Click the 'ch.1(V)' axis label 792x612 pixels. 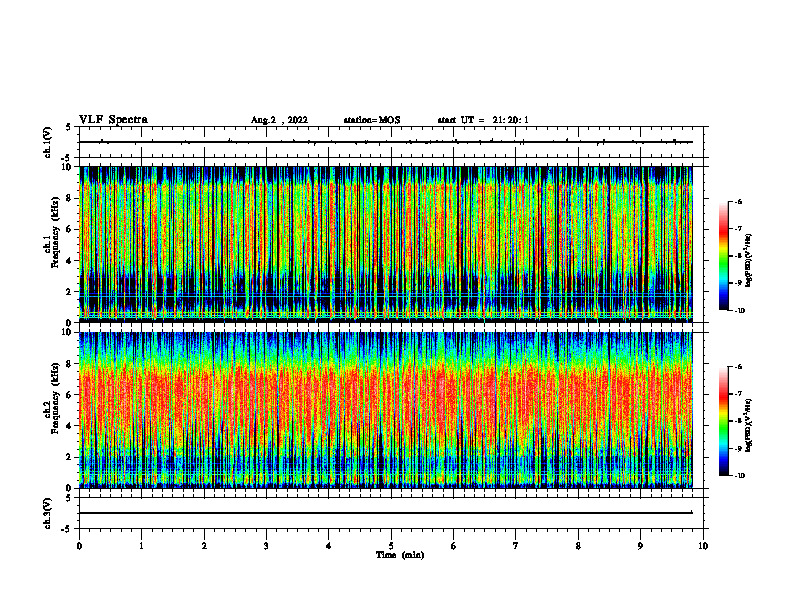pyautogui.click(x=48, y=142)
